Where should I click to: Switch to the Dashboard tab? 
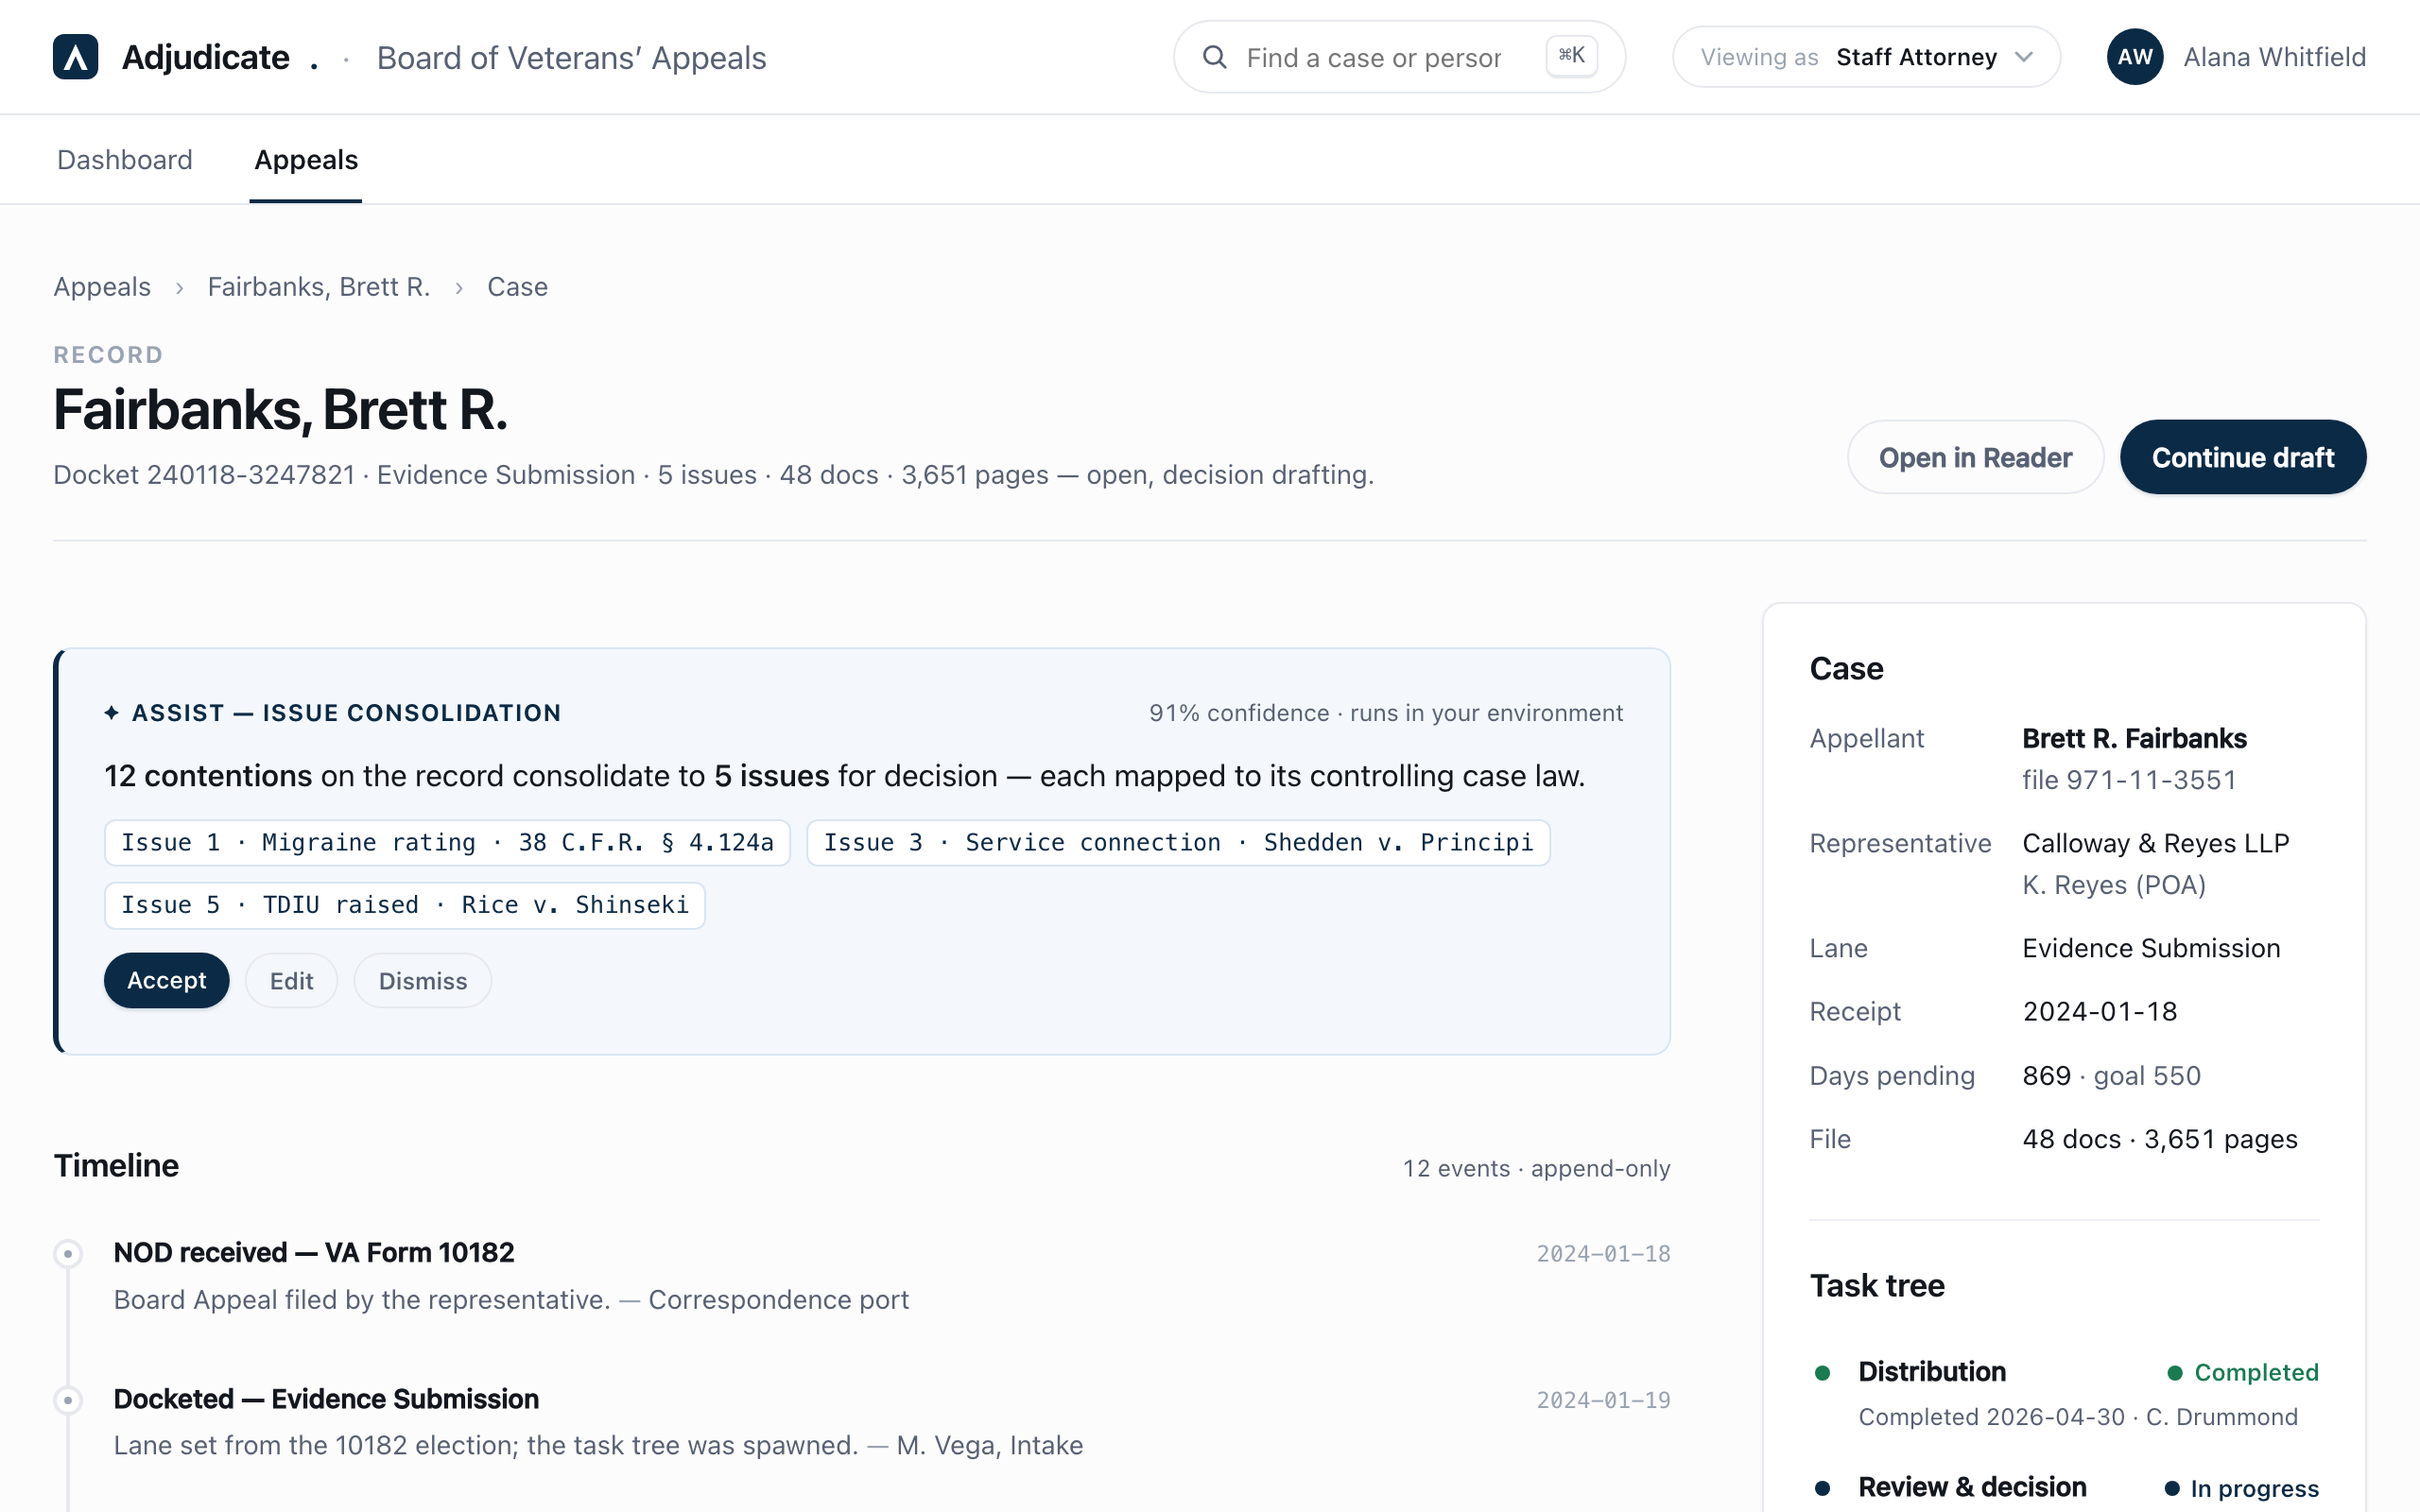pyautogui.click(x=125, y=160)
